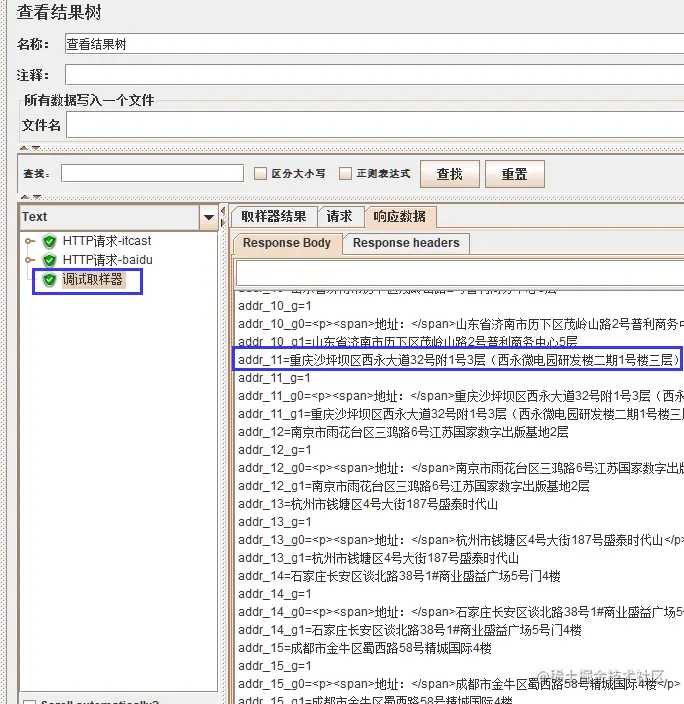Click the line addr_12_g1=南京市雨花台区三鸿路6号
Viewport: 684px width, 704px height.
(x=414, y=486)
